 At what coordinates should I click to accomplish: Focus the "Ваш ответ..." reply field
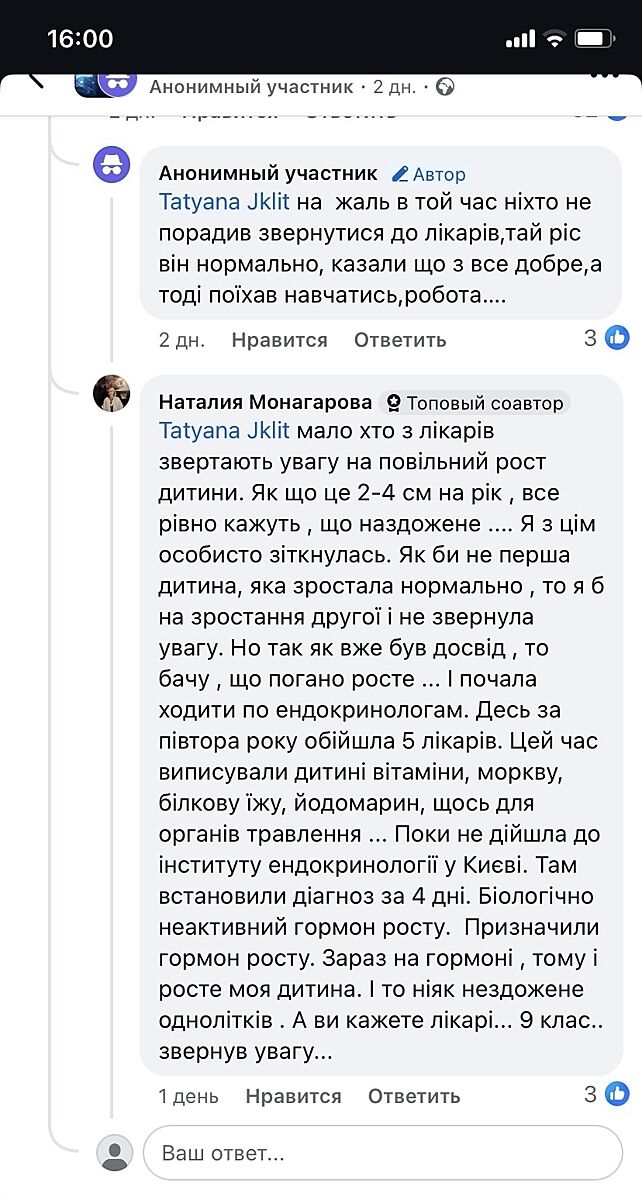click(x=382, y=1153)
